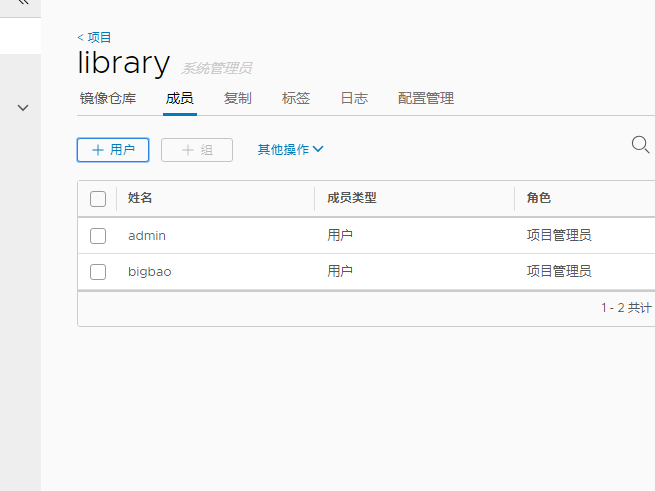Screen dimensions: 655x491
Task: Open the 配置管理 tab
Action: (x=426, y=99)
